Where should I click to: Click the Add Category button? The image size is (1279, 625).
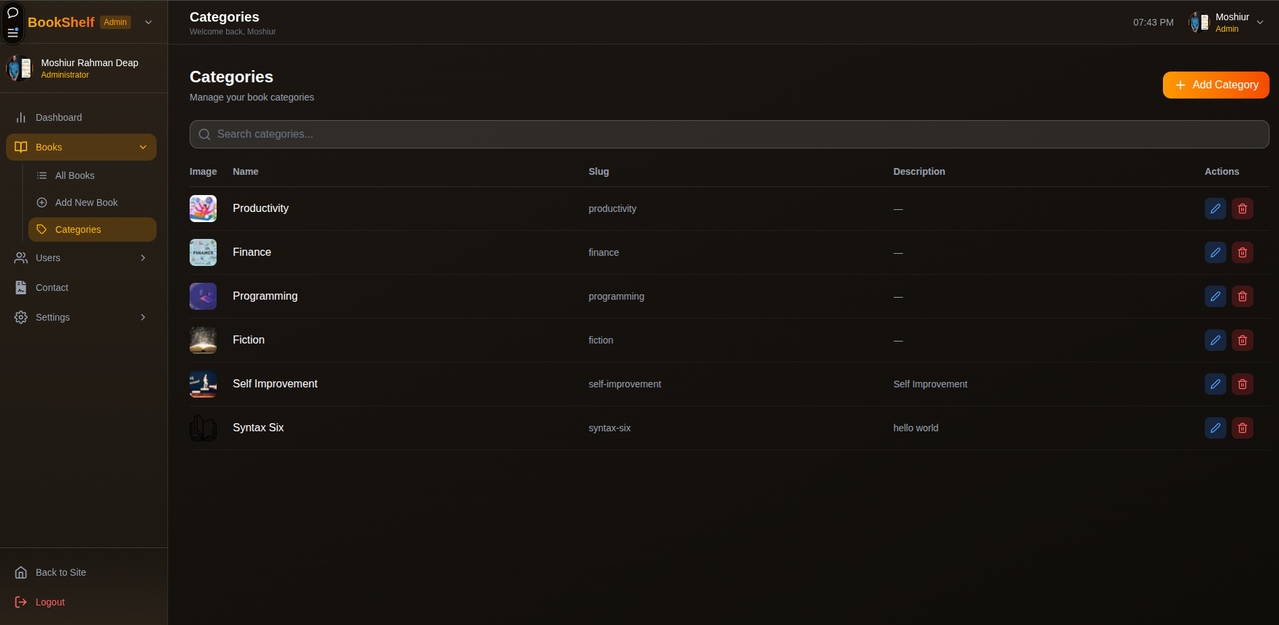pyautogui.click(x=1216, y=85)
